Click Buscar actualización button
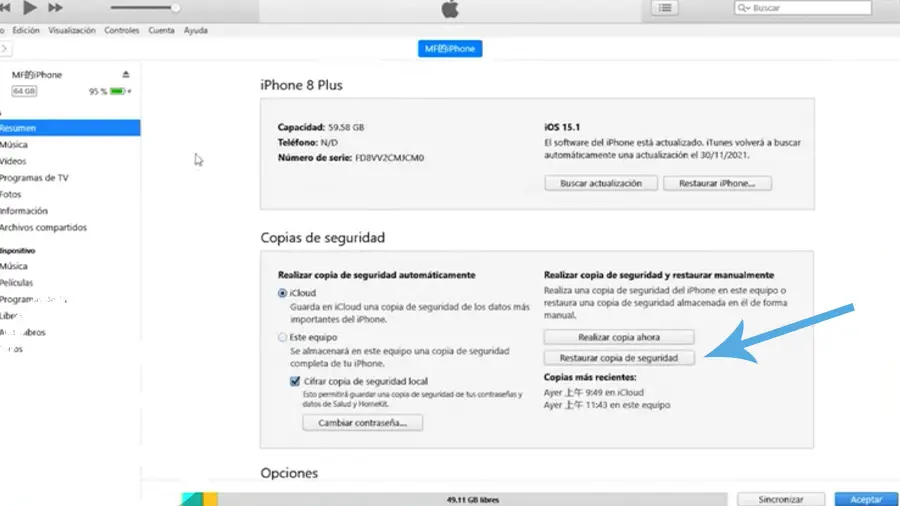900x506 pixels. coord(601,184)
